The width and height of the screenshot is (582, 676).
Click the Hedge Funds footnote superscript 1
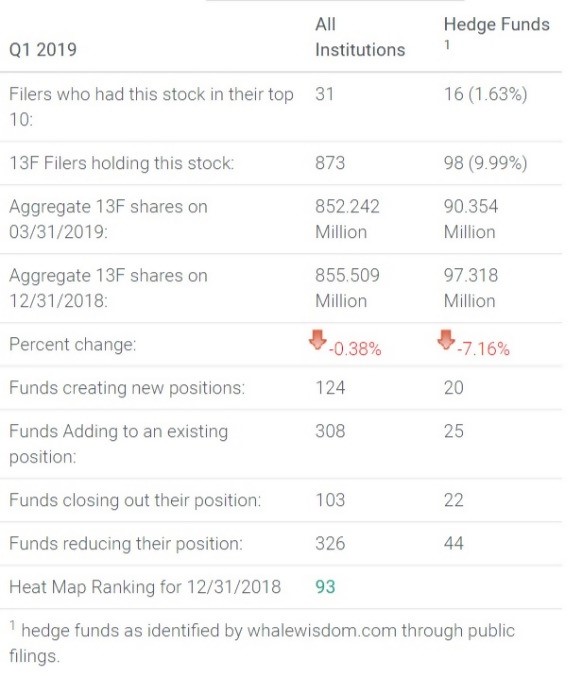click(447, 45)
